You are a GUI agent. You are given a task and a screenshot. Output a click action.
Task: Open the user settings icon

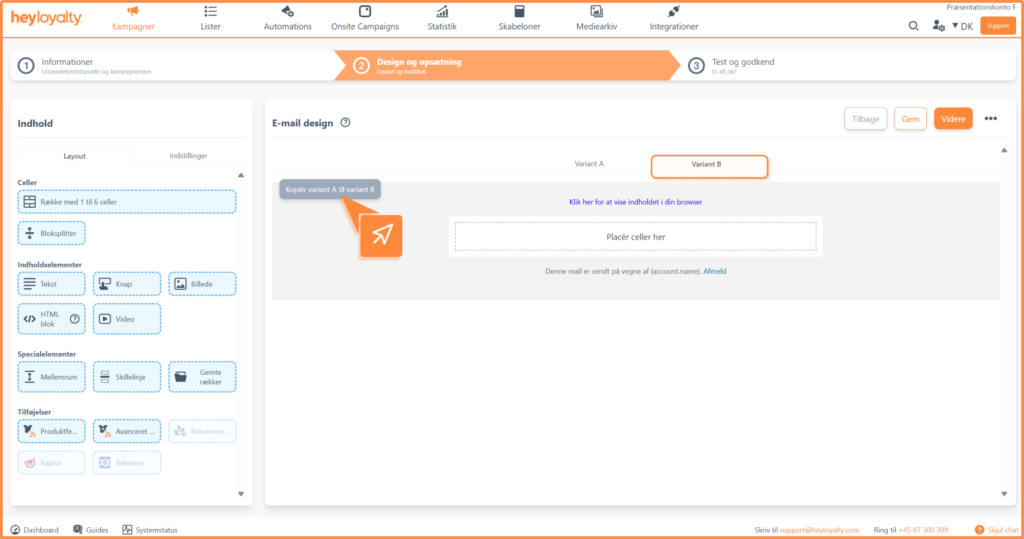(x=938, y=26)
